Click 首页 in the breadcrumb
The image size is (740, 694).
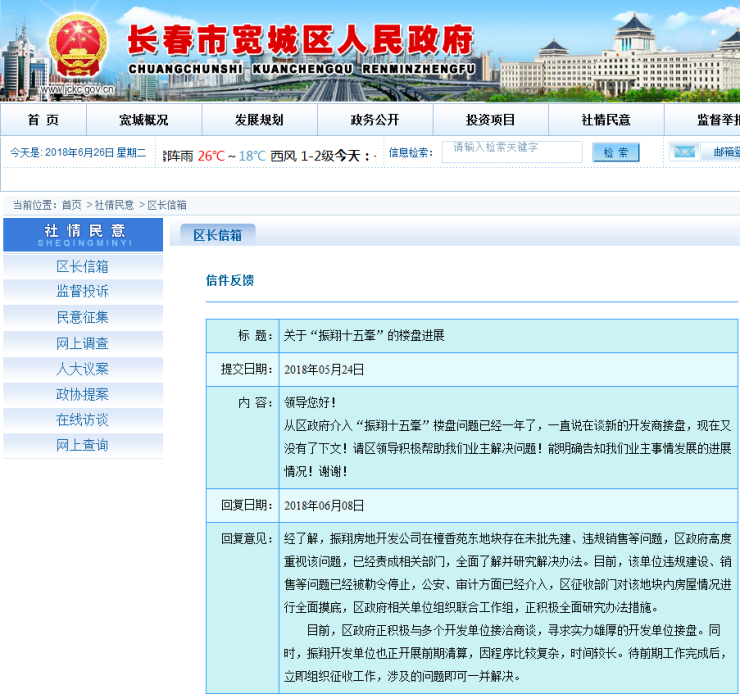(72, 205)
